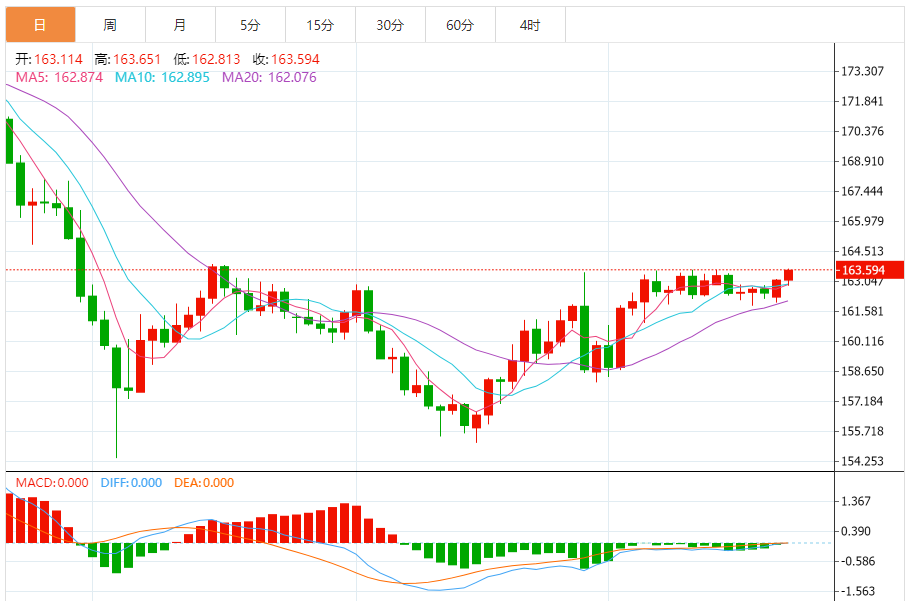Click the 1.367 MACD axis label
Viewport: 910px width, 601px height.
pyautogui.click(x=856, y=501)
